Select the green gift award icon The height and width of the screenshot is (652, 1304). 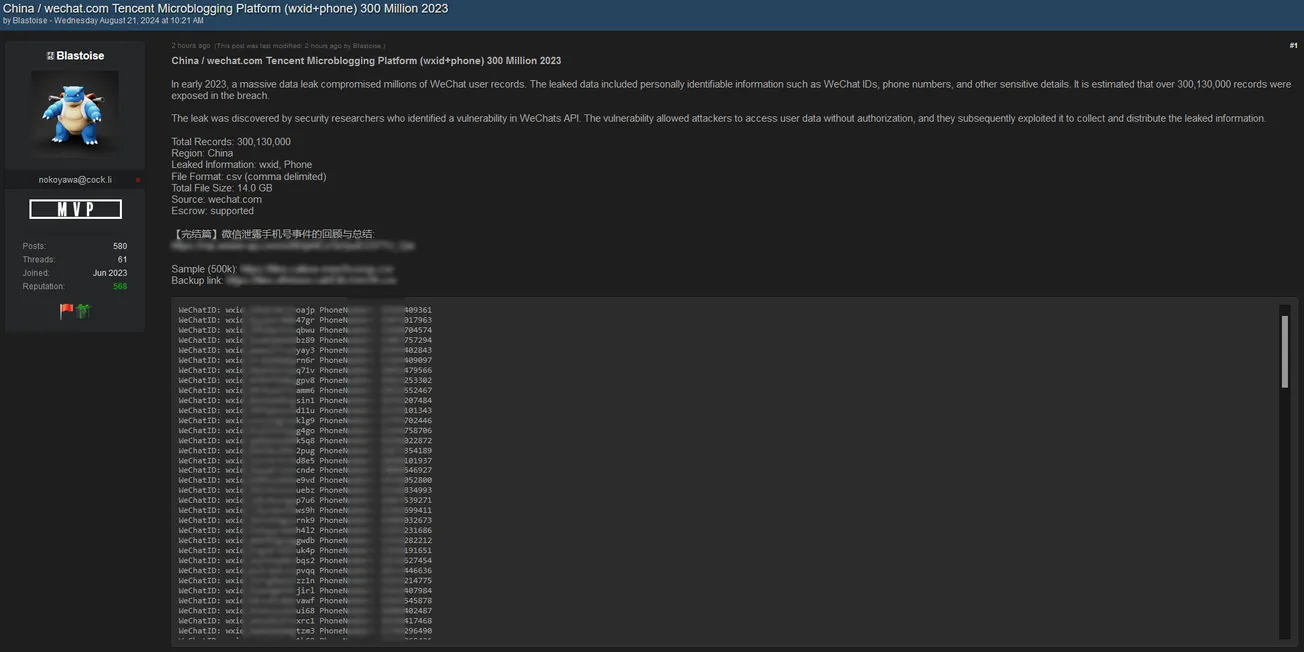83,311
